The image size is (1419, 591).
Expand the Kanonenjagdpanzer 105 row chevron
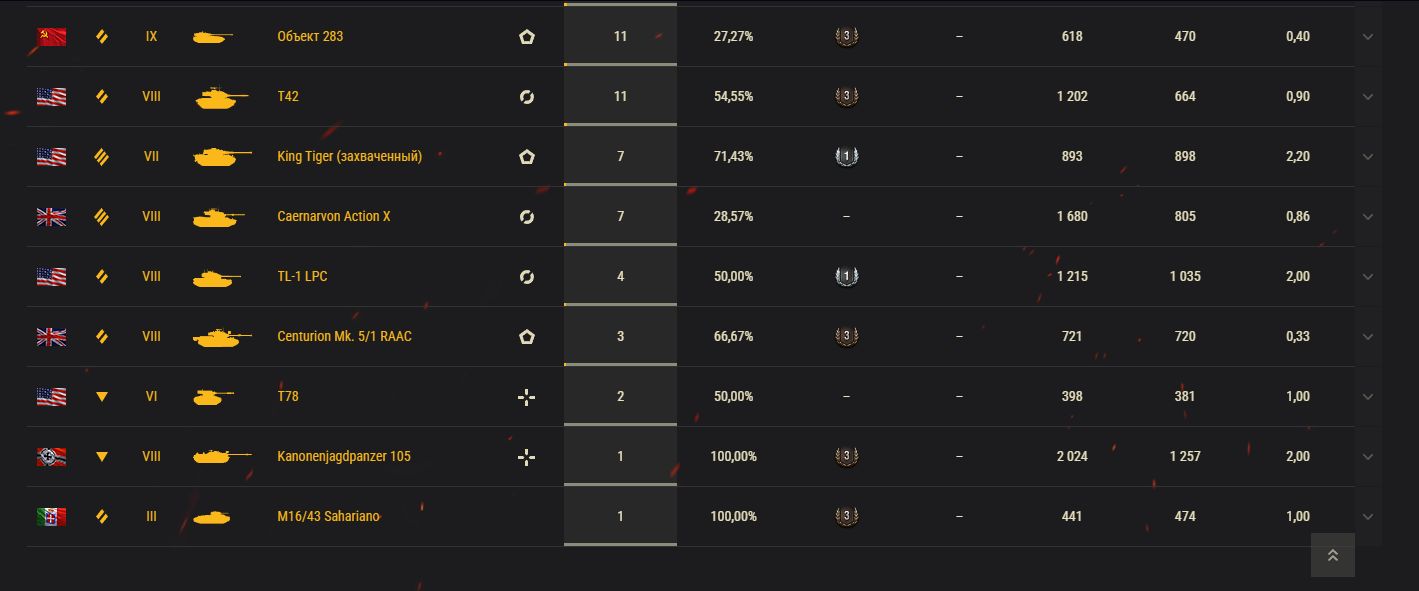click(1368, 457)
